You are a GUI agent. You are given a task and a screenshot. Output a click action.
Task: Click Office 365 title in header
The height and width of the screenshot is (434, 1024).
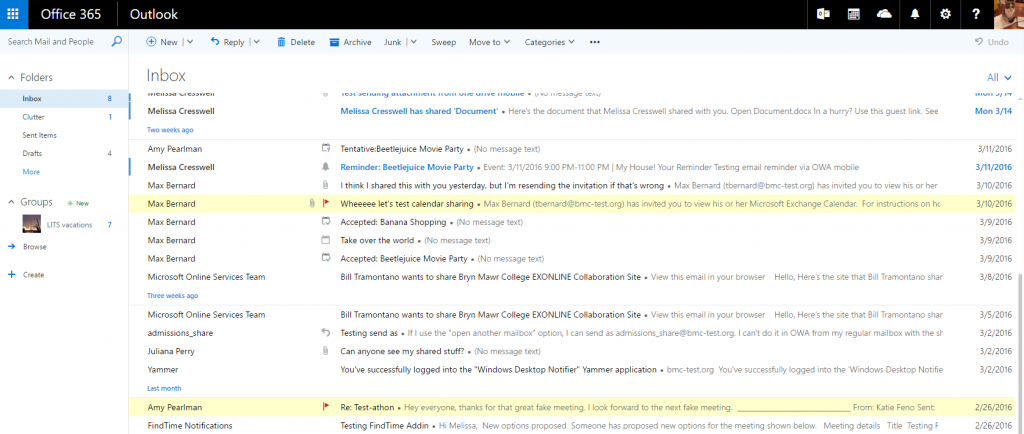point(72,14)
